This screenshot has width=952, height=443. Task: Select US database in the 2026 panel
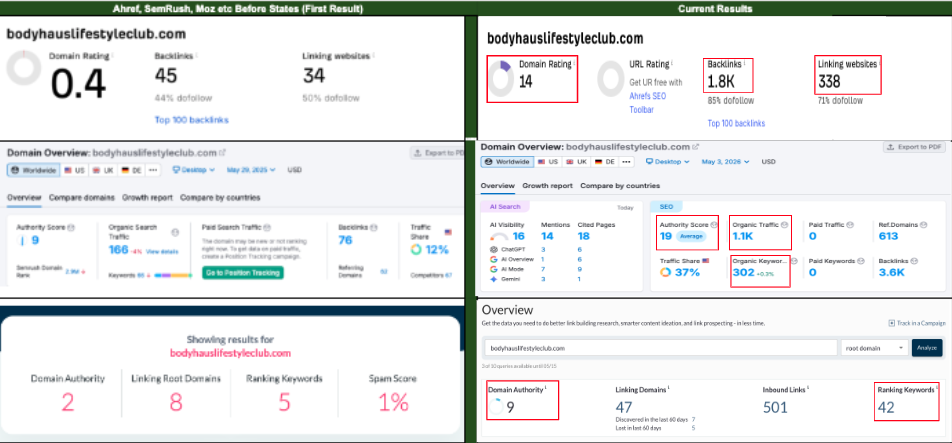click(x=548, y=162)
